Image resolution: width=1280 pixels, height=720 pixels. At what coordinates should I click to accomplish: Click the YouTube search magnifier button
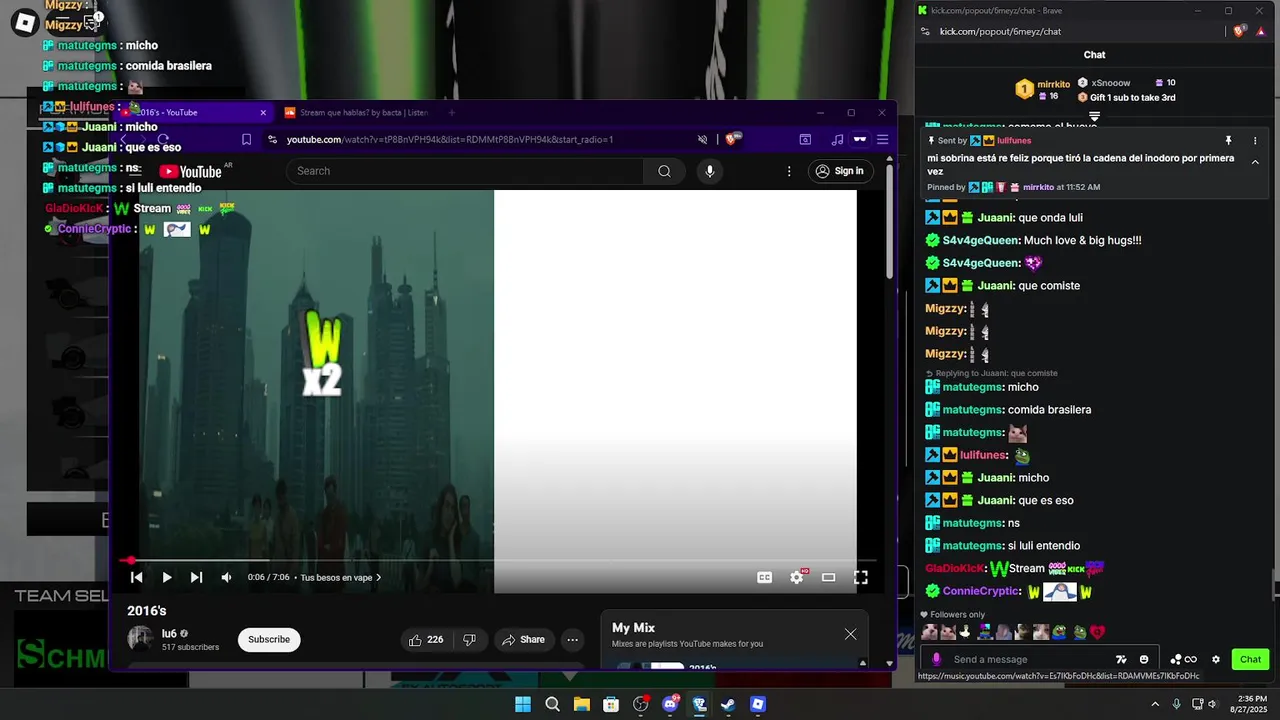[x=664, y=171]
